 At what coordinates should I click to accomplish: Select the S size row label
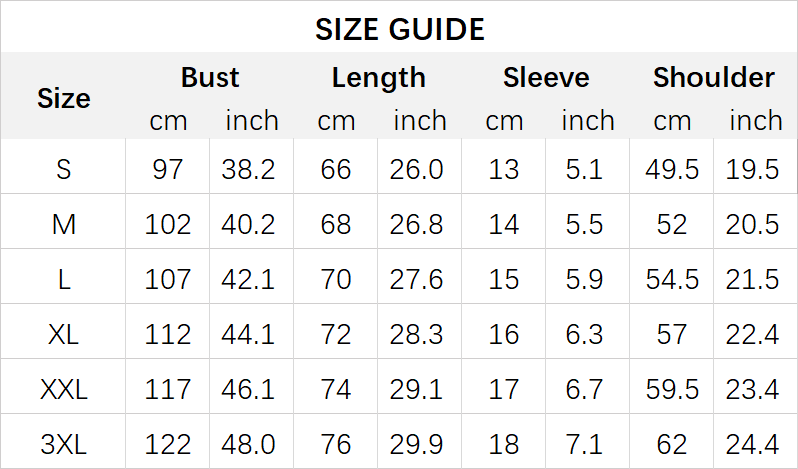(x=64, y=169)
